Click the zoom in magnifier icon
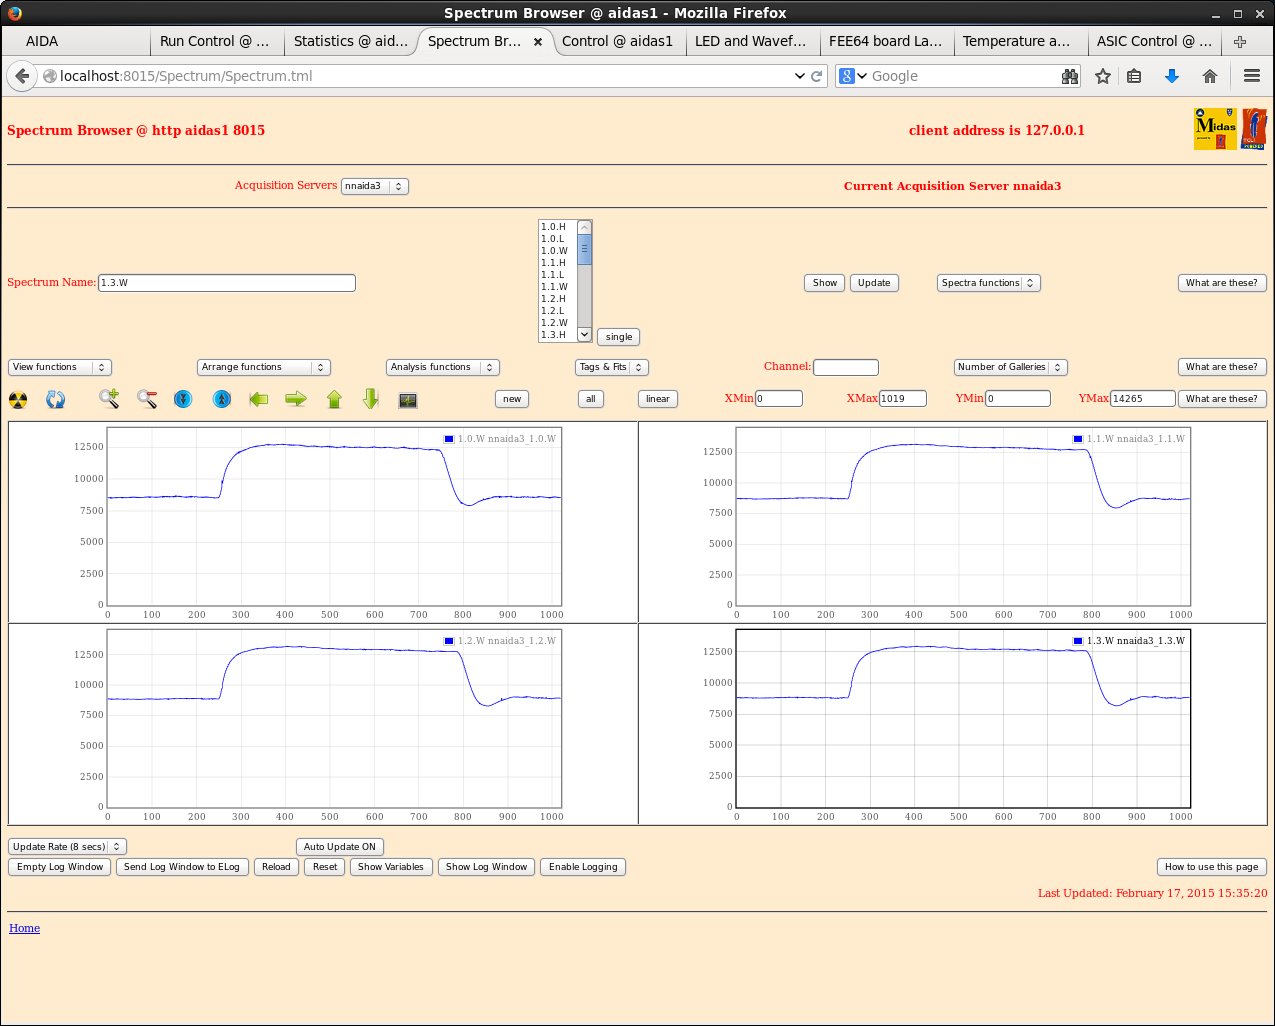Viewport: 1275px width, 1026px height. (109, 399)
